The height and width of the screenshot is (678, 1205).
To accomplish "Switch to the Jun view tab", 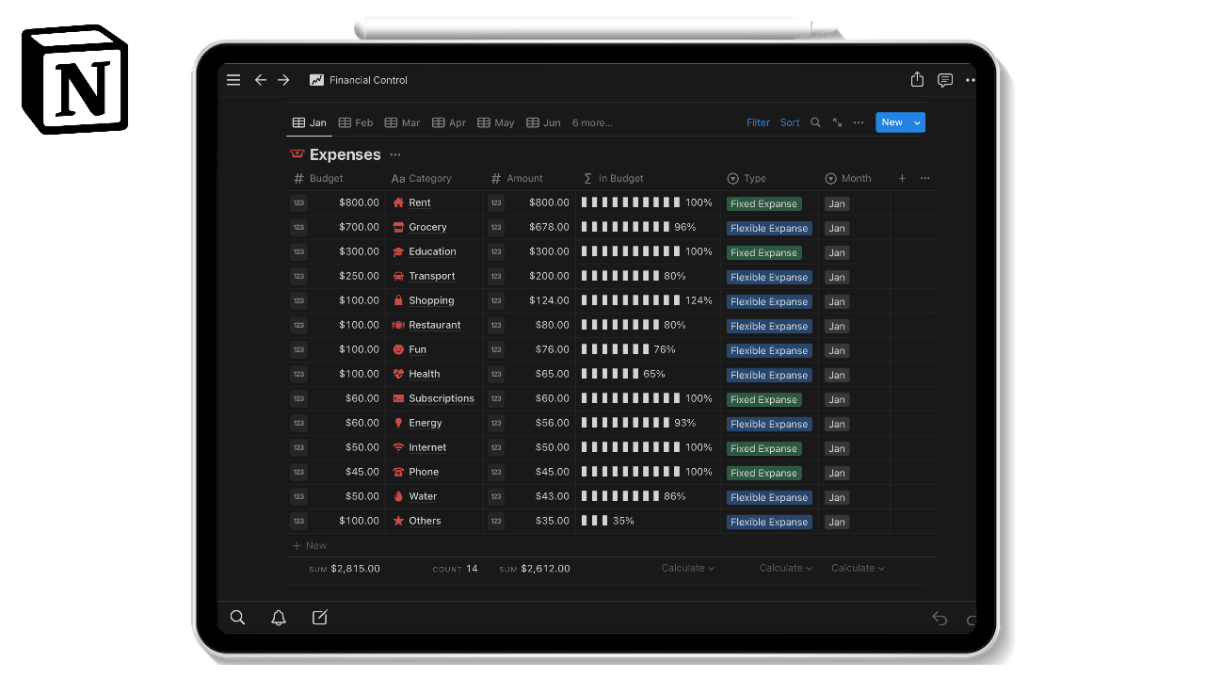I will (x=544, y=123).
